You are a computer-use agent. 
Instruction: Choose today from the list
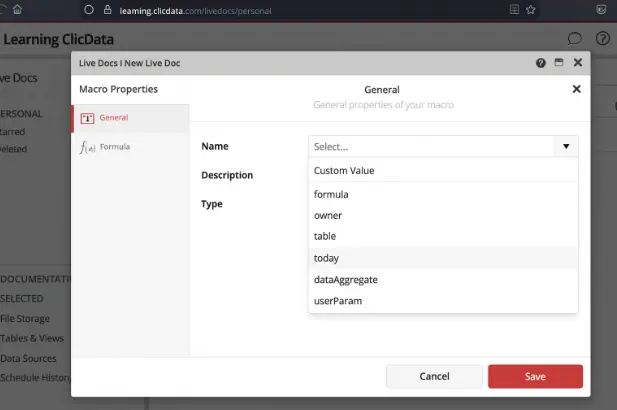pyautogui.click(x=443, y=258)
